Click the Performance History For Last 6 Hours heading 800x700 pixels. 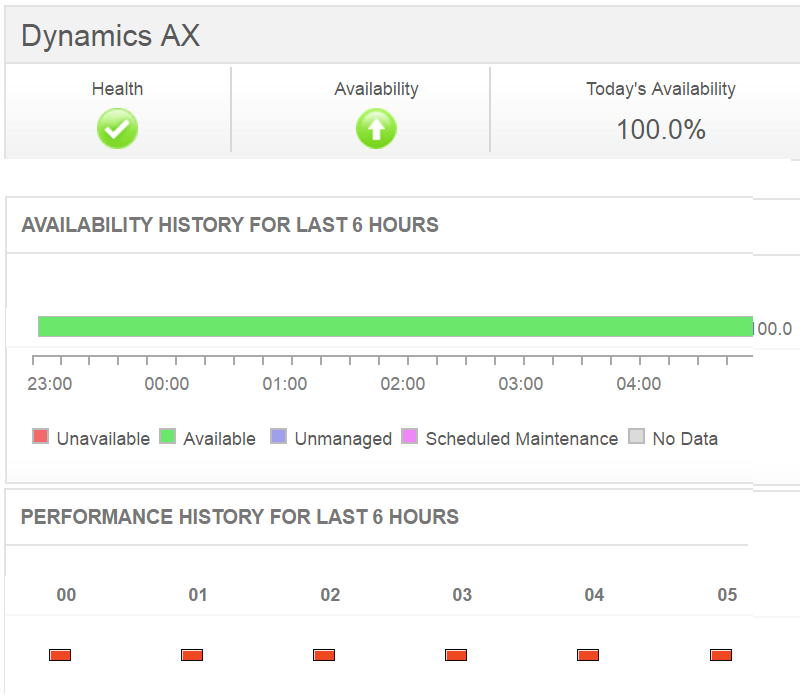[x=240, y=517]
